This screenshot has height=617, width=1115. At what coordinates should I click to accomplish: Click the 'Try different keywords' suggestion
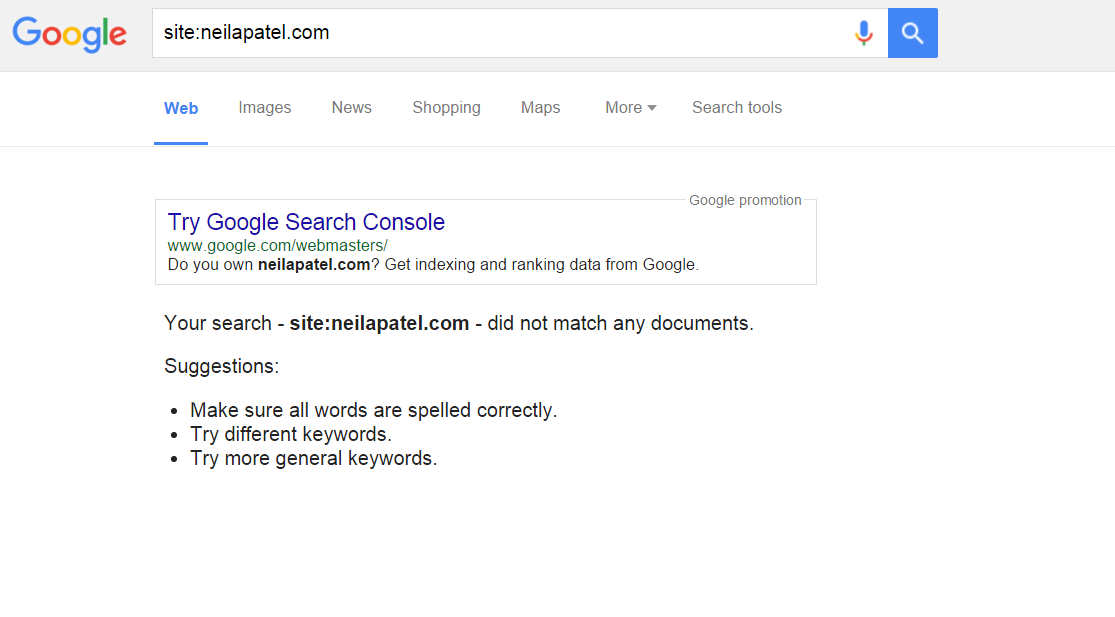(290, 434)
